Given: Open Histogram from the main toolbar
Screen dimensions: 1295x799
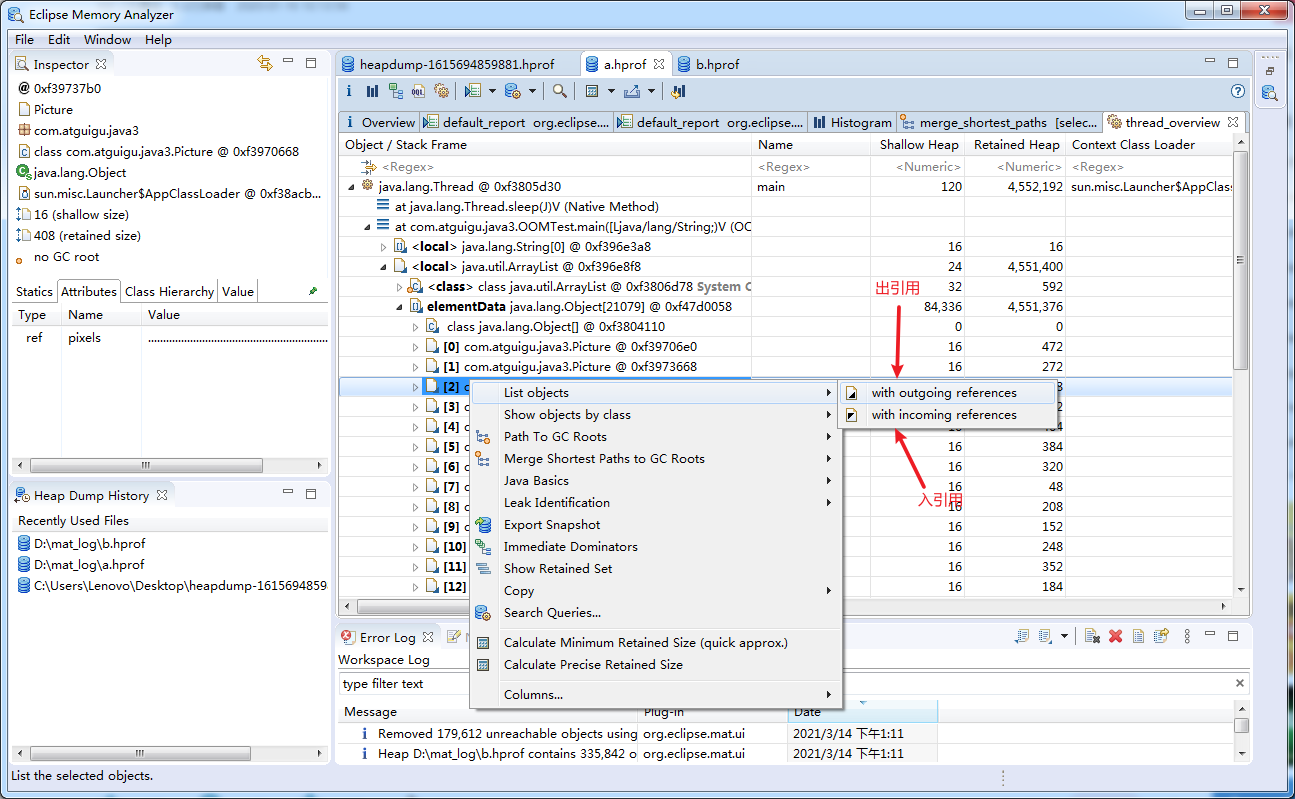Looking at the screenshot, I should [x=372, y=91].
